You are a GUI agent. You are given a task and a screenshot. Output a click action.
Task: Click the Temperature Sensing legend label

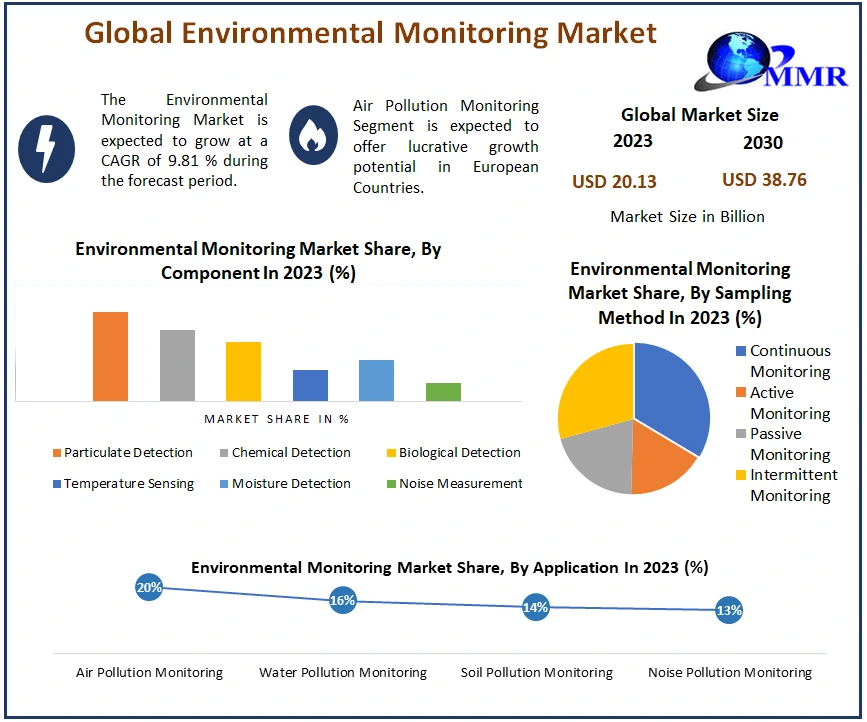[x=129, y=484]
